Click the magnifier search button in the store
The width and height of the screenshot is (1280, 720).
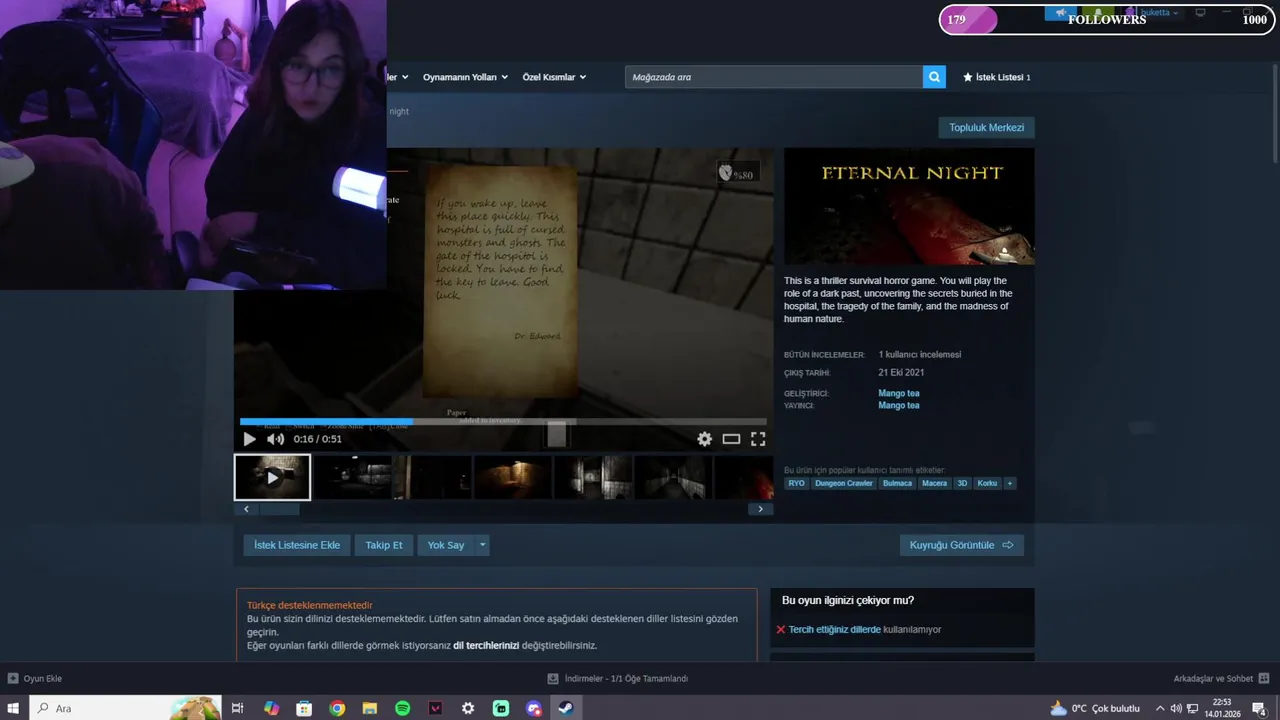tap(934, 77)
